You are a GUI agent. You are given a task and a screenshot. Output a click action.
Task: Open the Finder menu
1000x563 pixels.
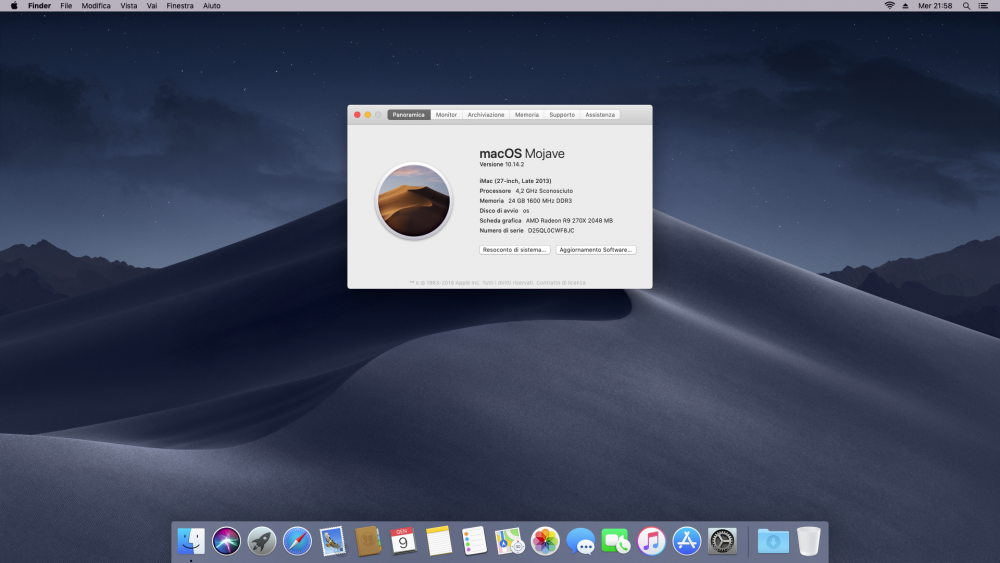[40, 6]
